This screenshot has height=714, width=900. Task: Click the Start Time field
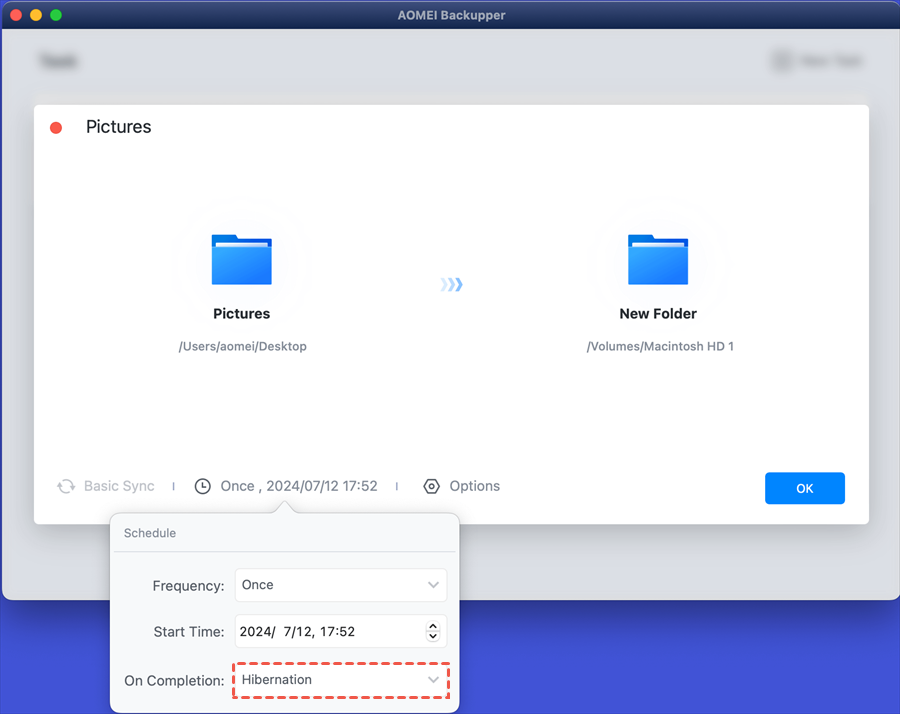(340, 631)
